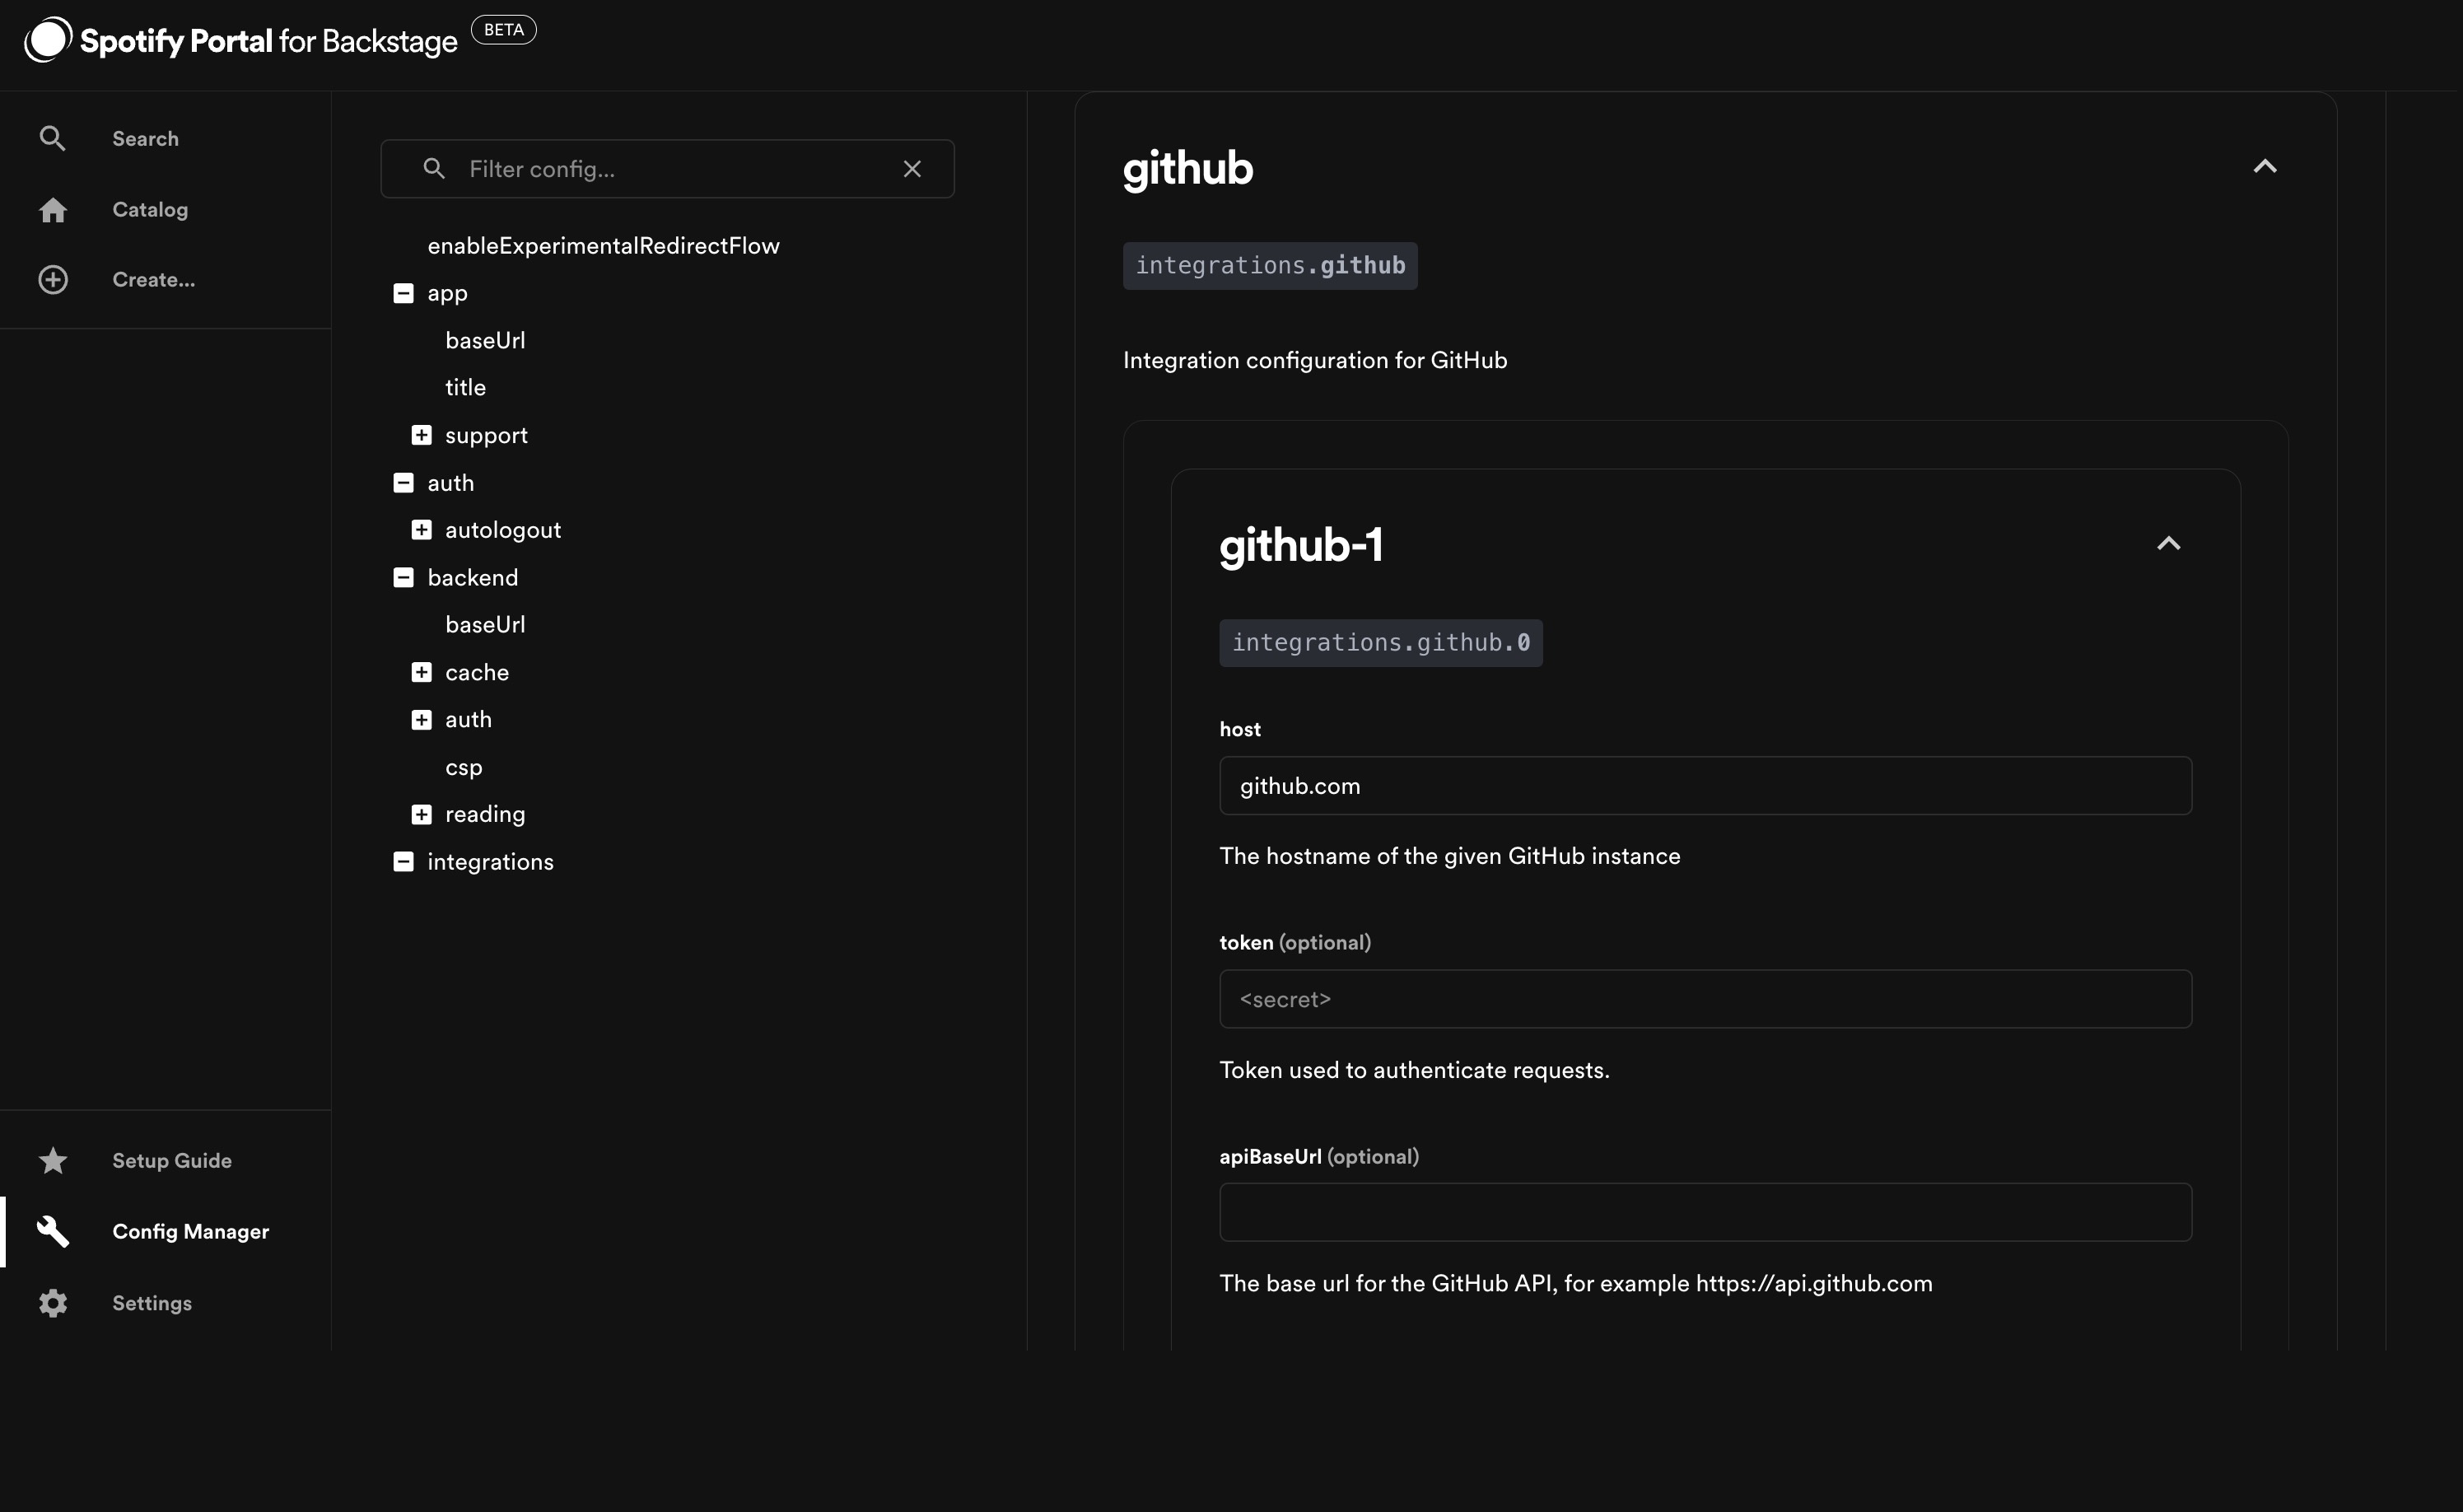Collapse the github-1 subsection chevron
This screenshot has width=2463, height=1512.
(x=2167, y=542)
